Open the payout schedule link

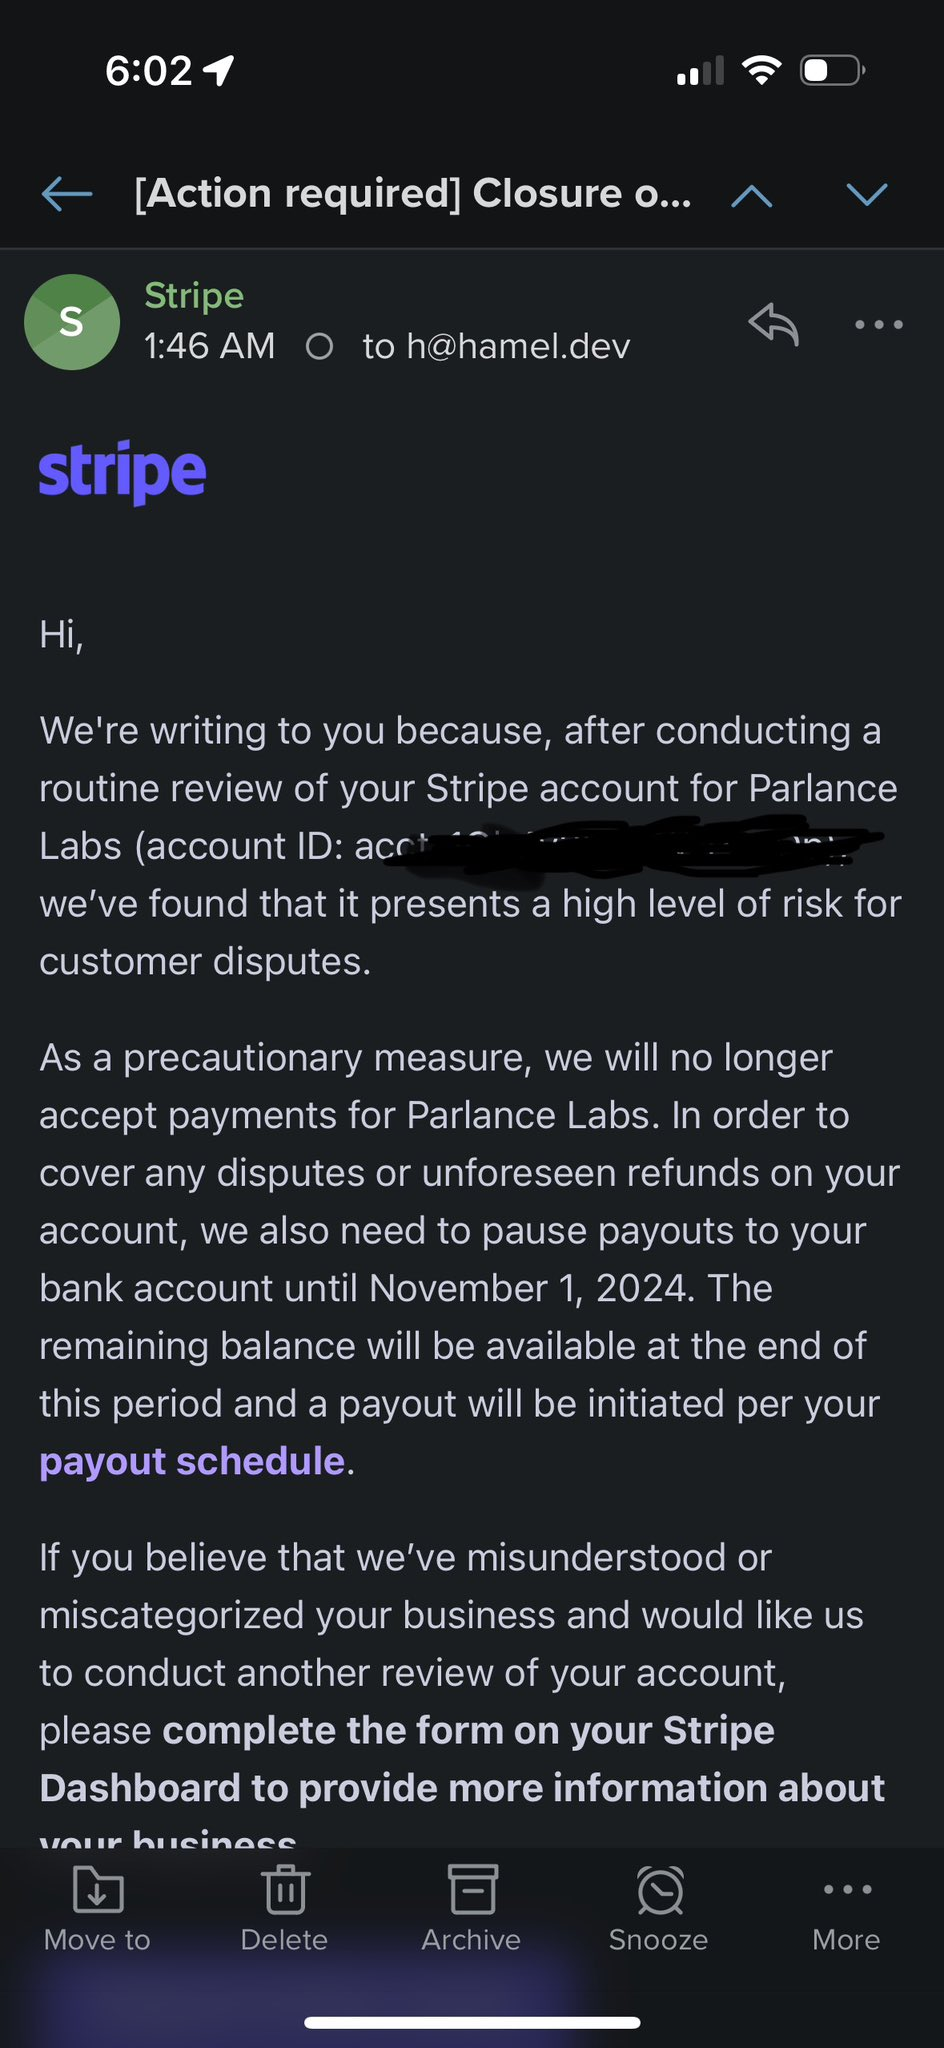[x=192, y=1461]
